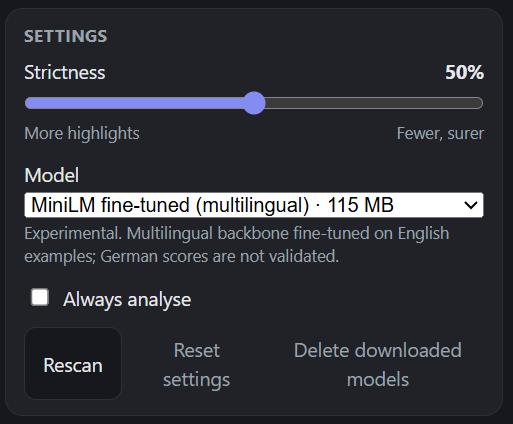This screenshot has height=424, width=513.
Task: Select the MiniLM fine-tuned model text
Action: coord(170,205)
